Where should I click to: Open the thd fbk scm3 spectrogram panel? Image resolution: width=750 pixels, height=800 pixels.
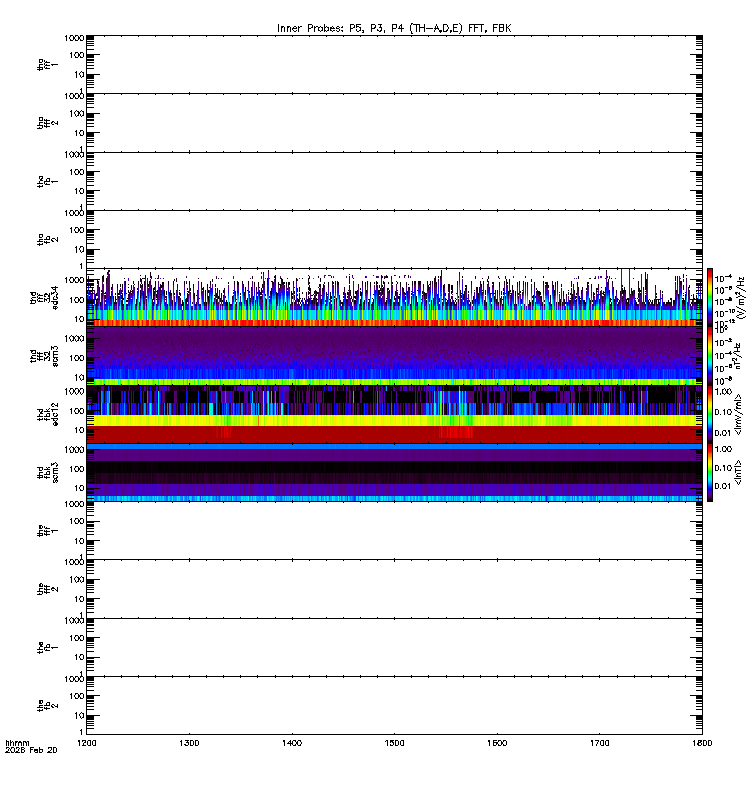tap(394, 472)
